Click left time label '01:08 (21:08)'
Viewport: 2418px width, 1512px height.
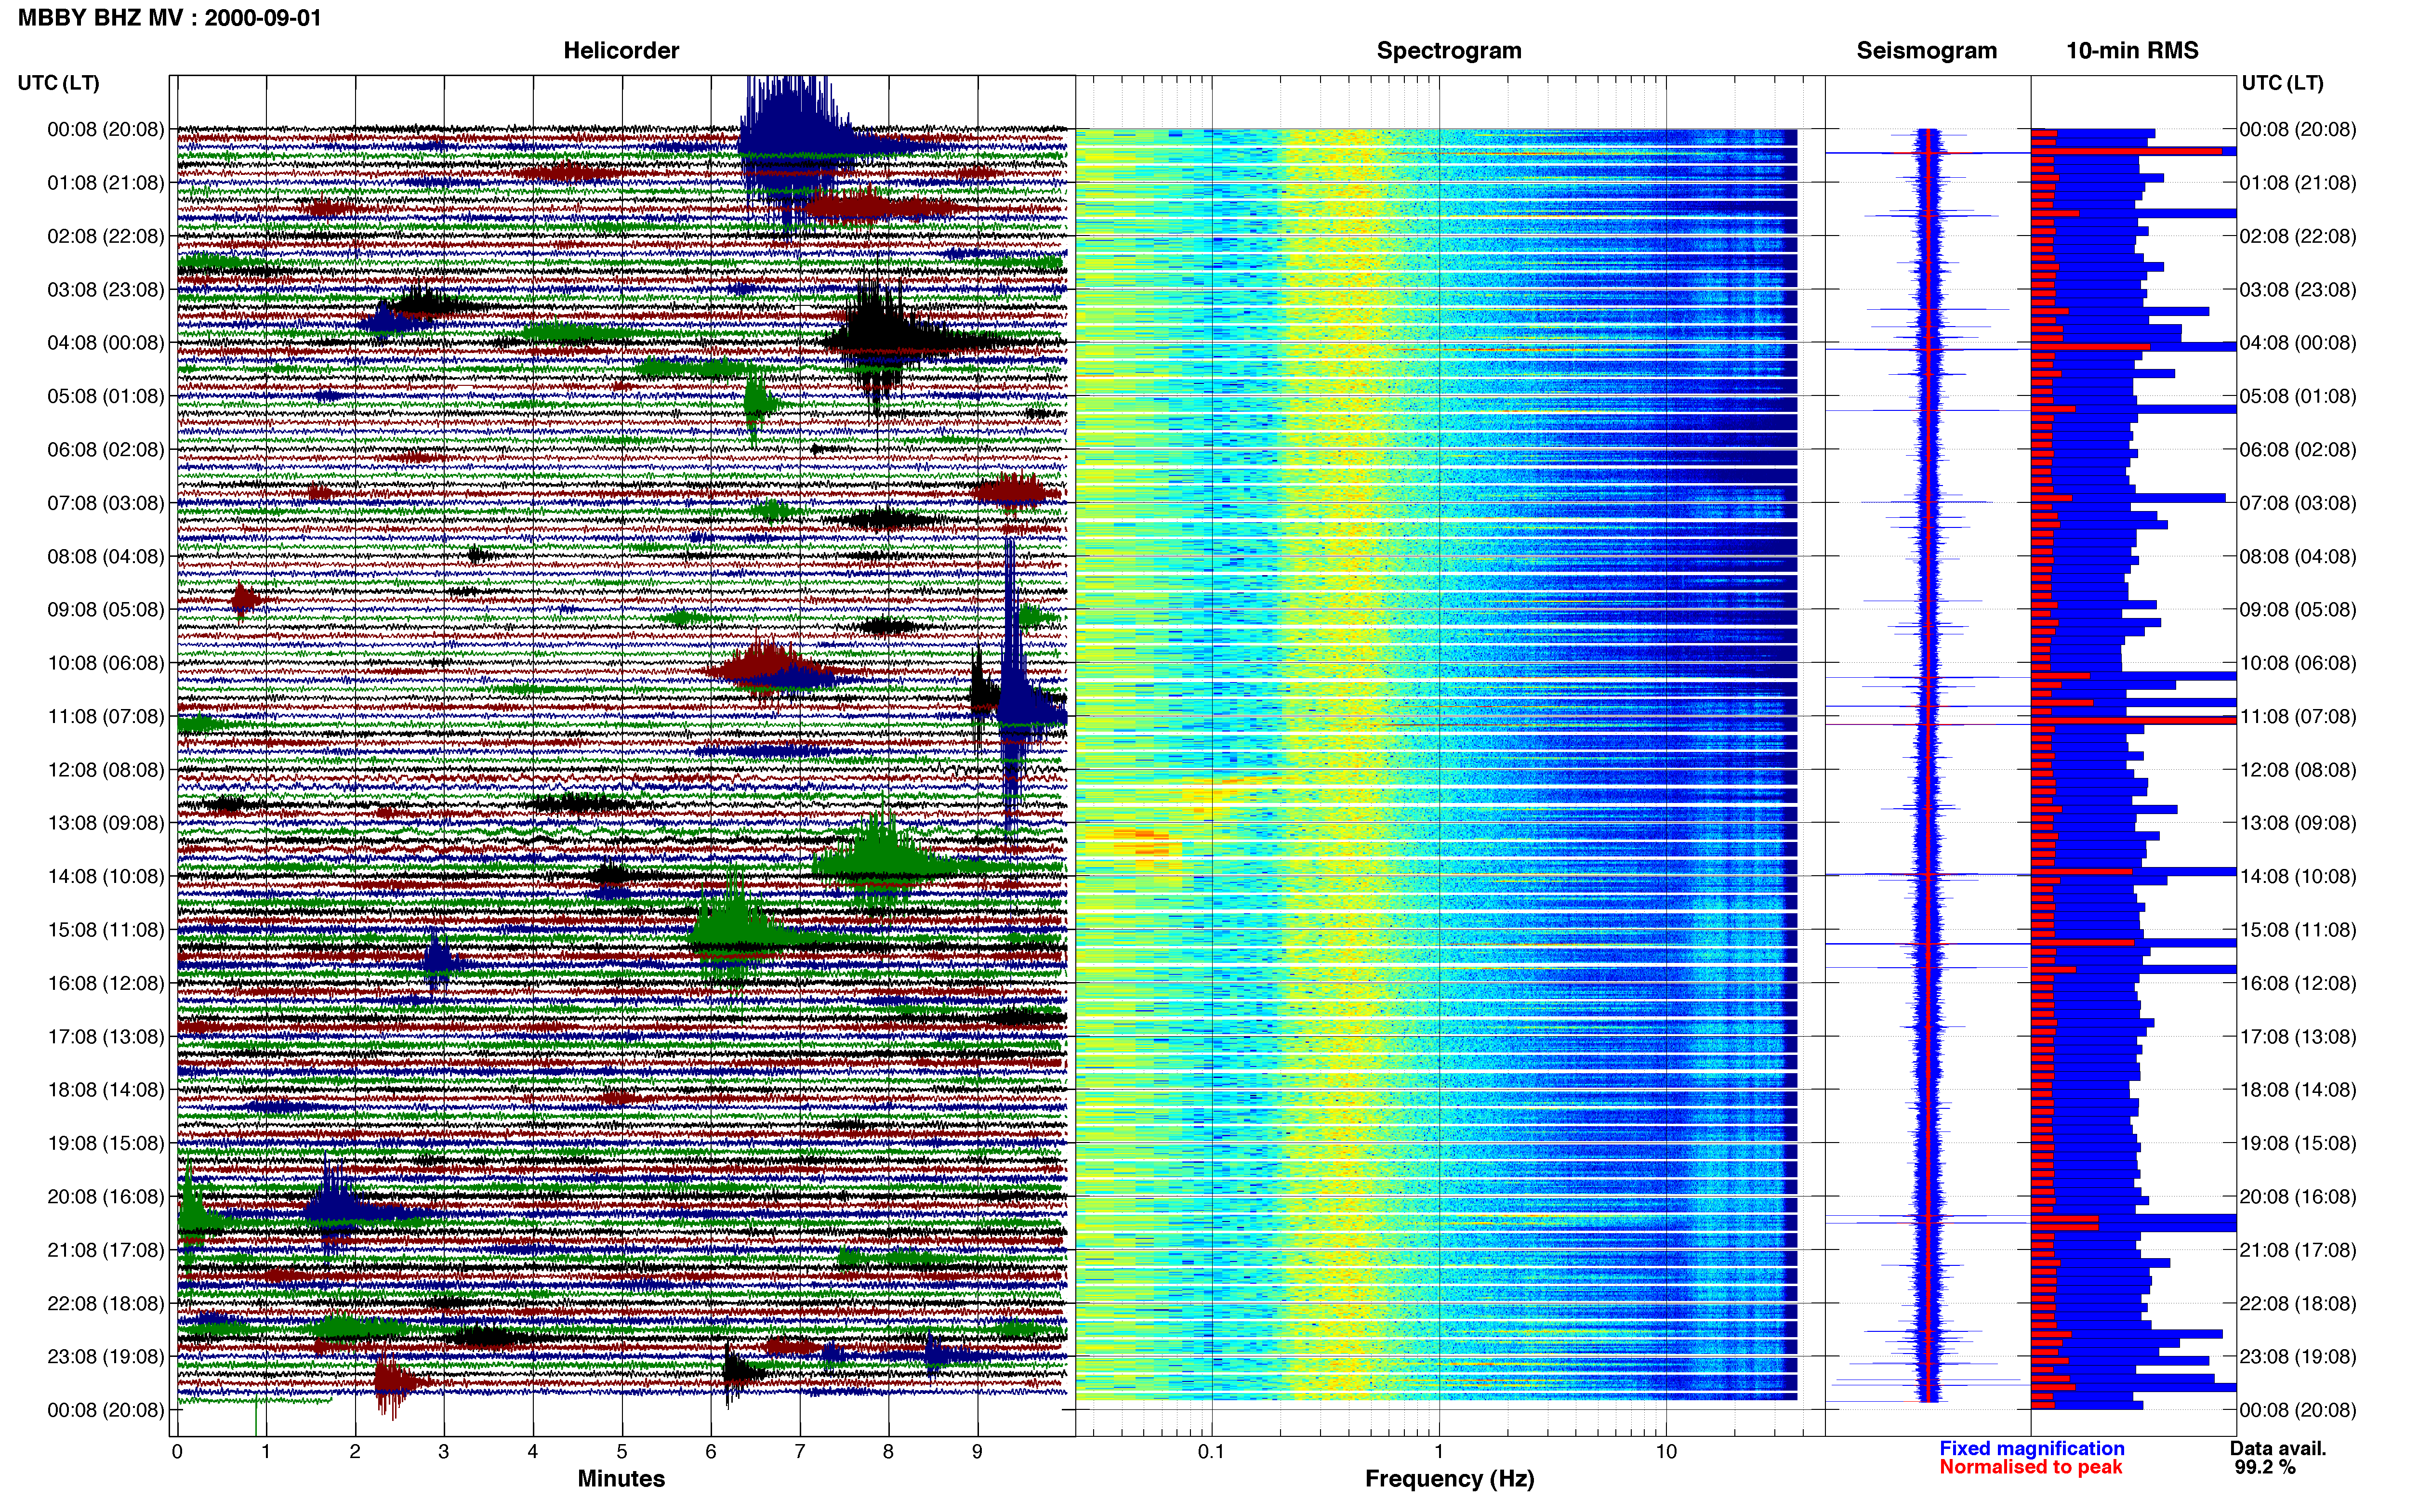pyautogui.click(x=105, y=183)
